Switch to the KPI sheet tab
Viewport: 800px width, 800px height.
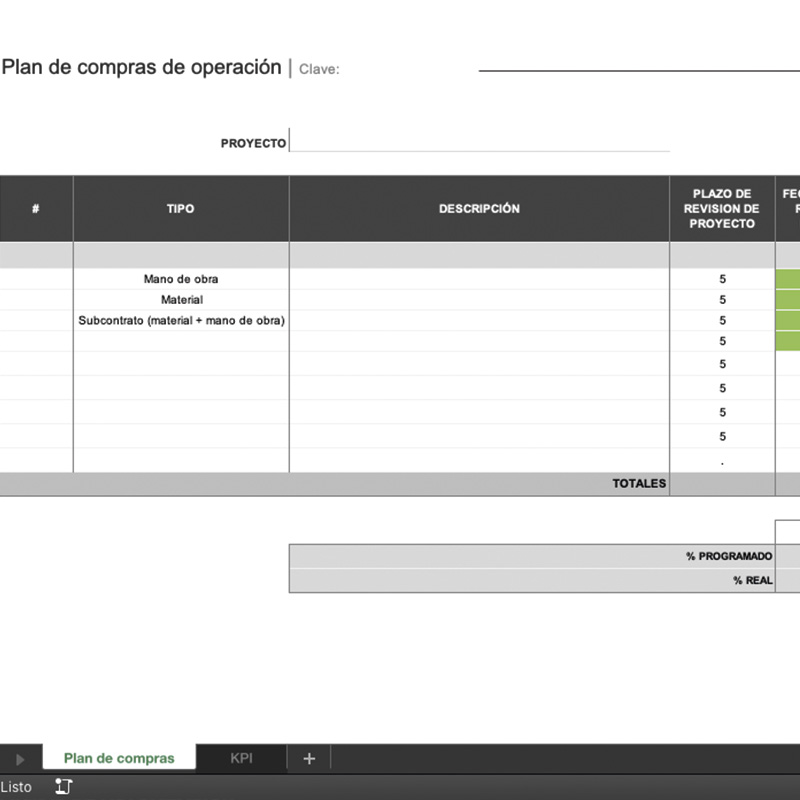[242, 759]
